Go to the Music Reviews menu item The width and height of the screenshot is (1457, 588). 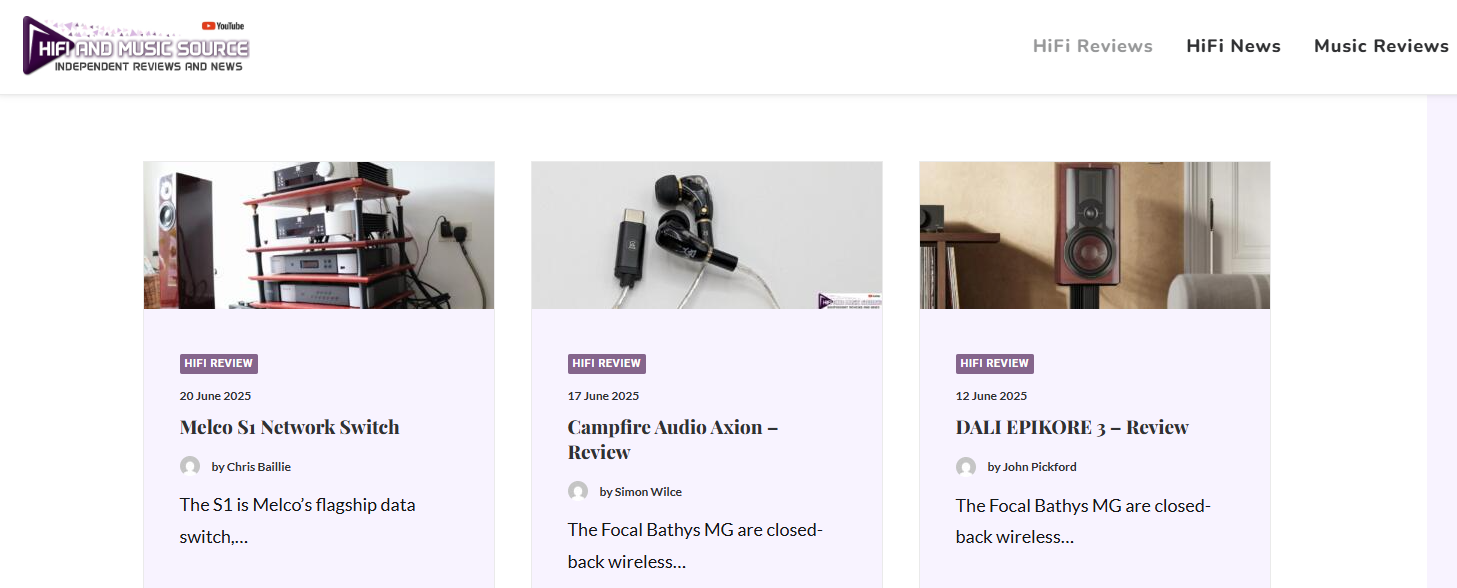coord(1381,46)
